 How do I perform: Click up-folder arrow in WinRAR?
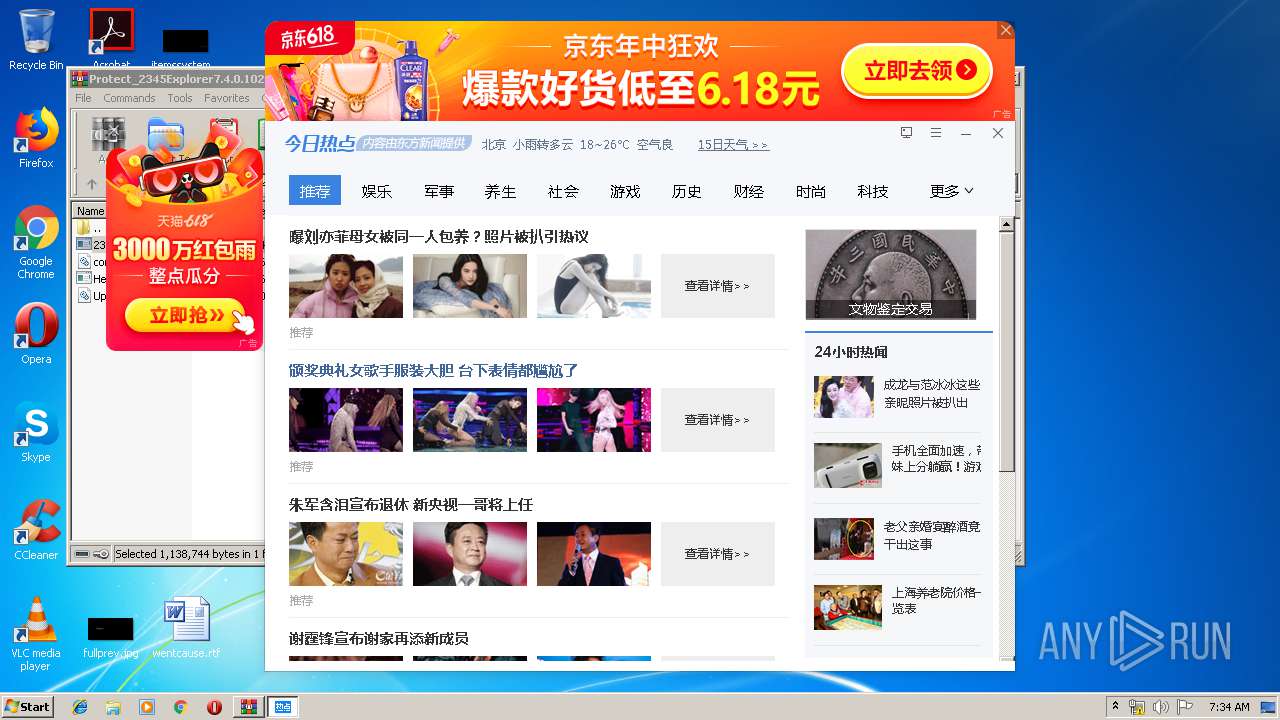click(91, 184)
